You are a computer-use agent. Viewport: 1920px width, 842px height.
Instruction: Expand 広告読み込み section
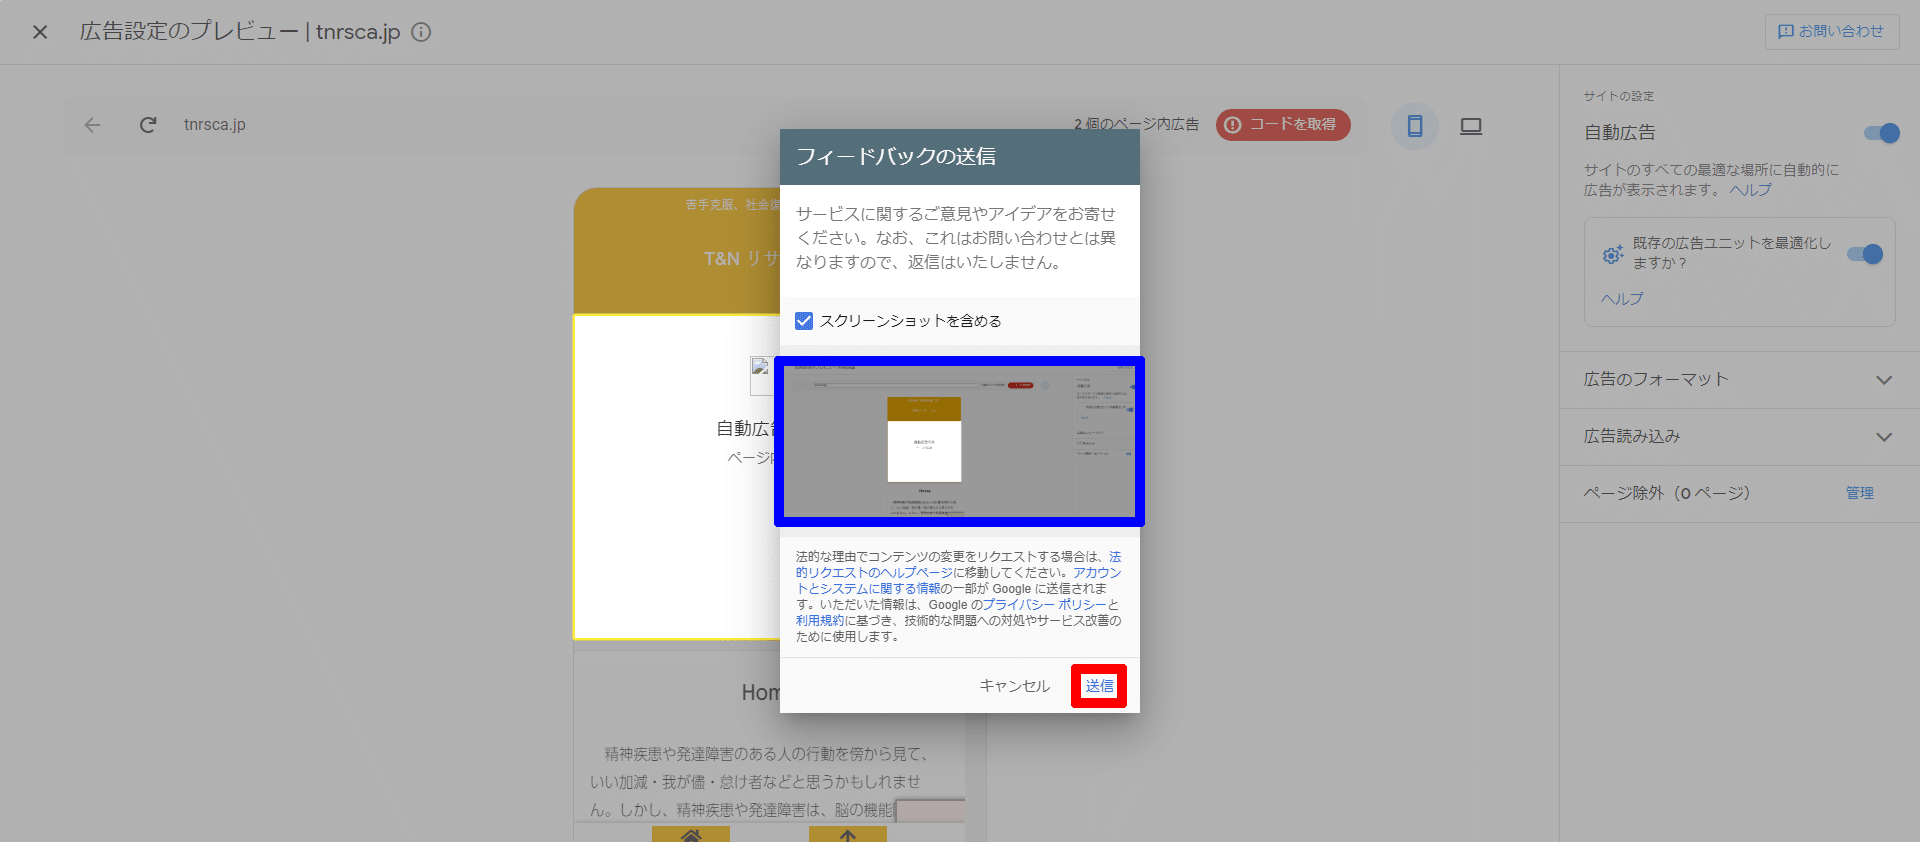pos(1740,437)
